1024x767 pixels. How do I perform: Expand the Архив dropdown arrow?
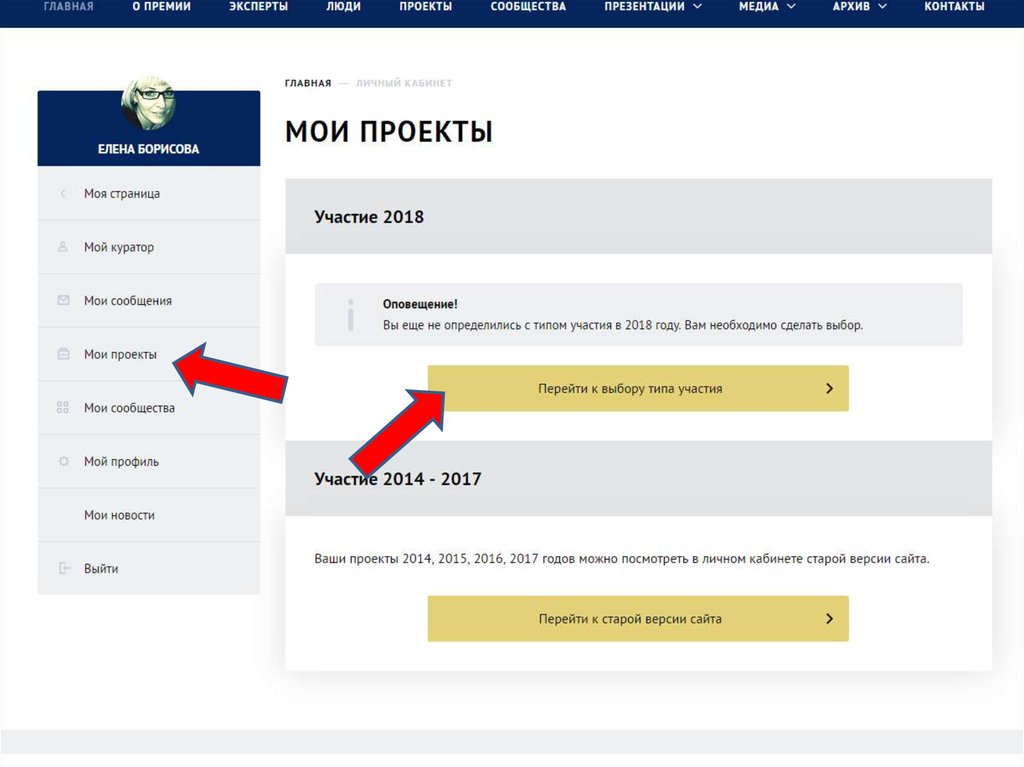click(x=882, y=7)
